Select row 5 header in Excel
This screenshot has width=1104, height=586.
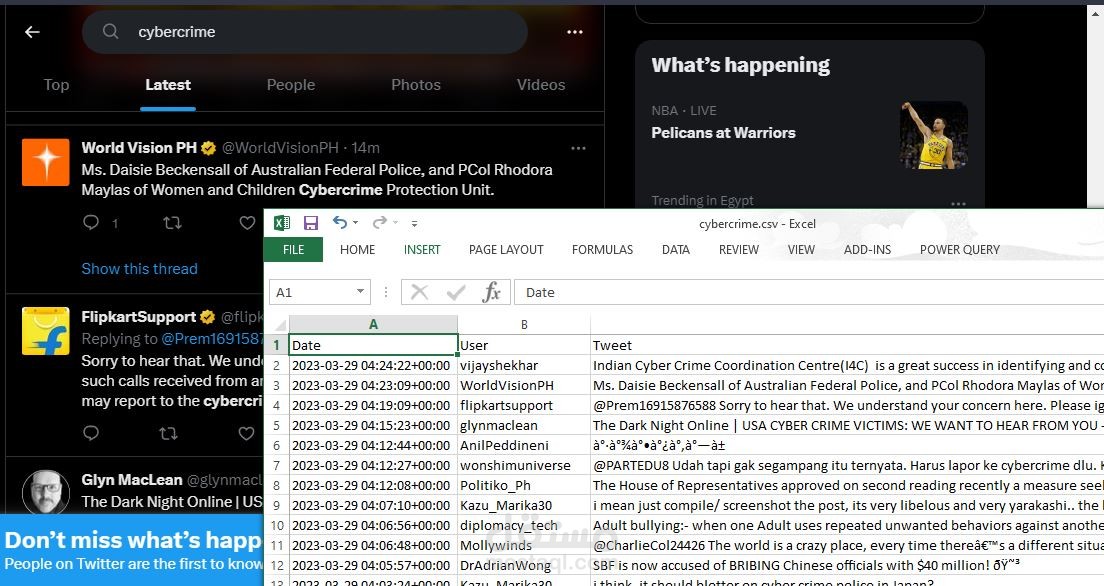point(277,425)
